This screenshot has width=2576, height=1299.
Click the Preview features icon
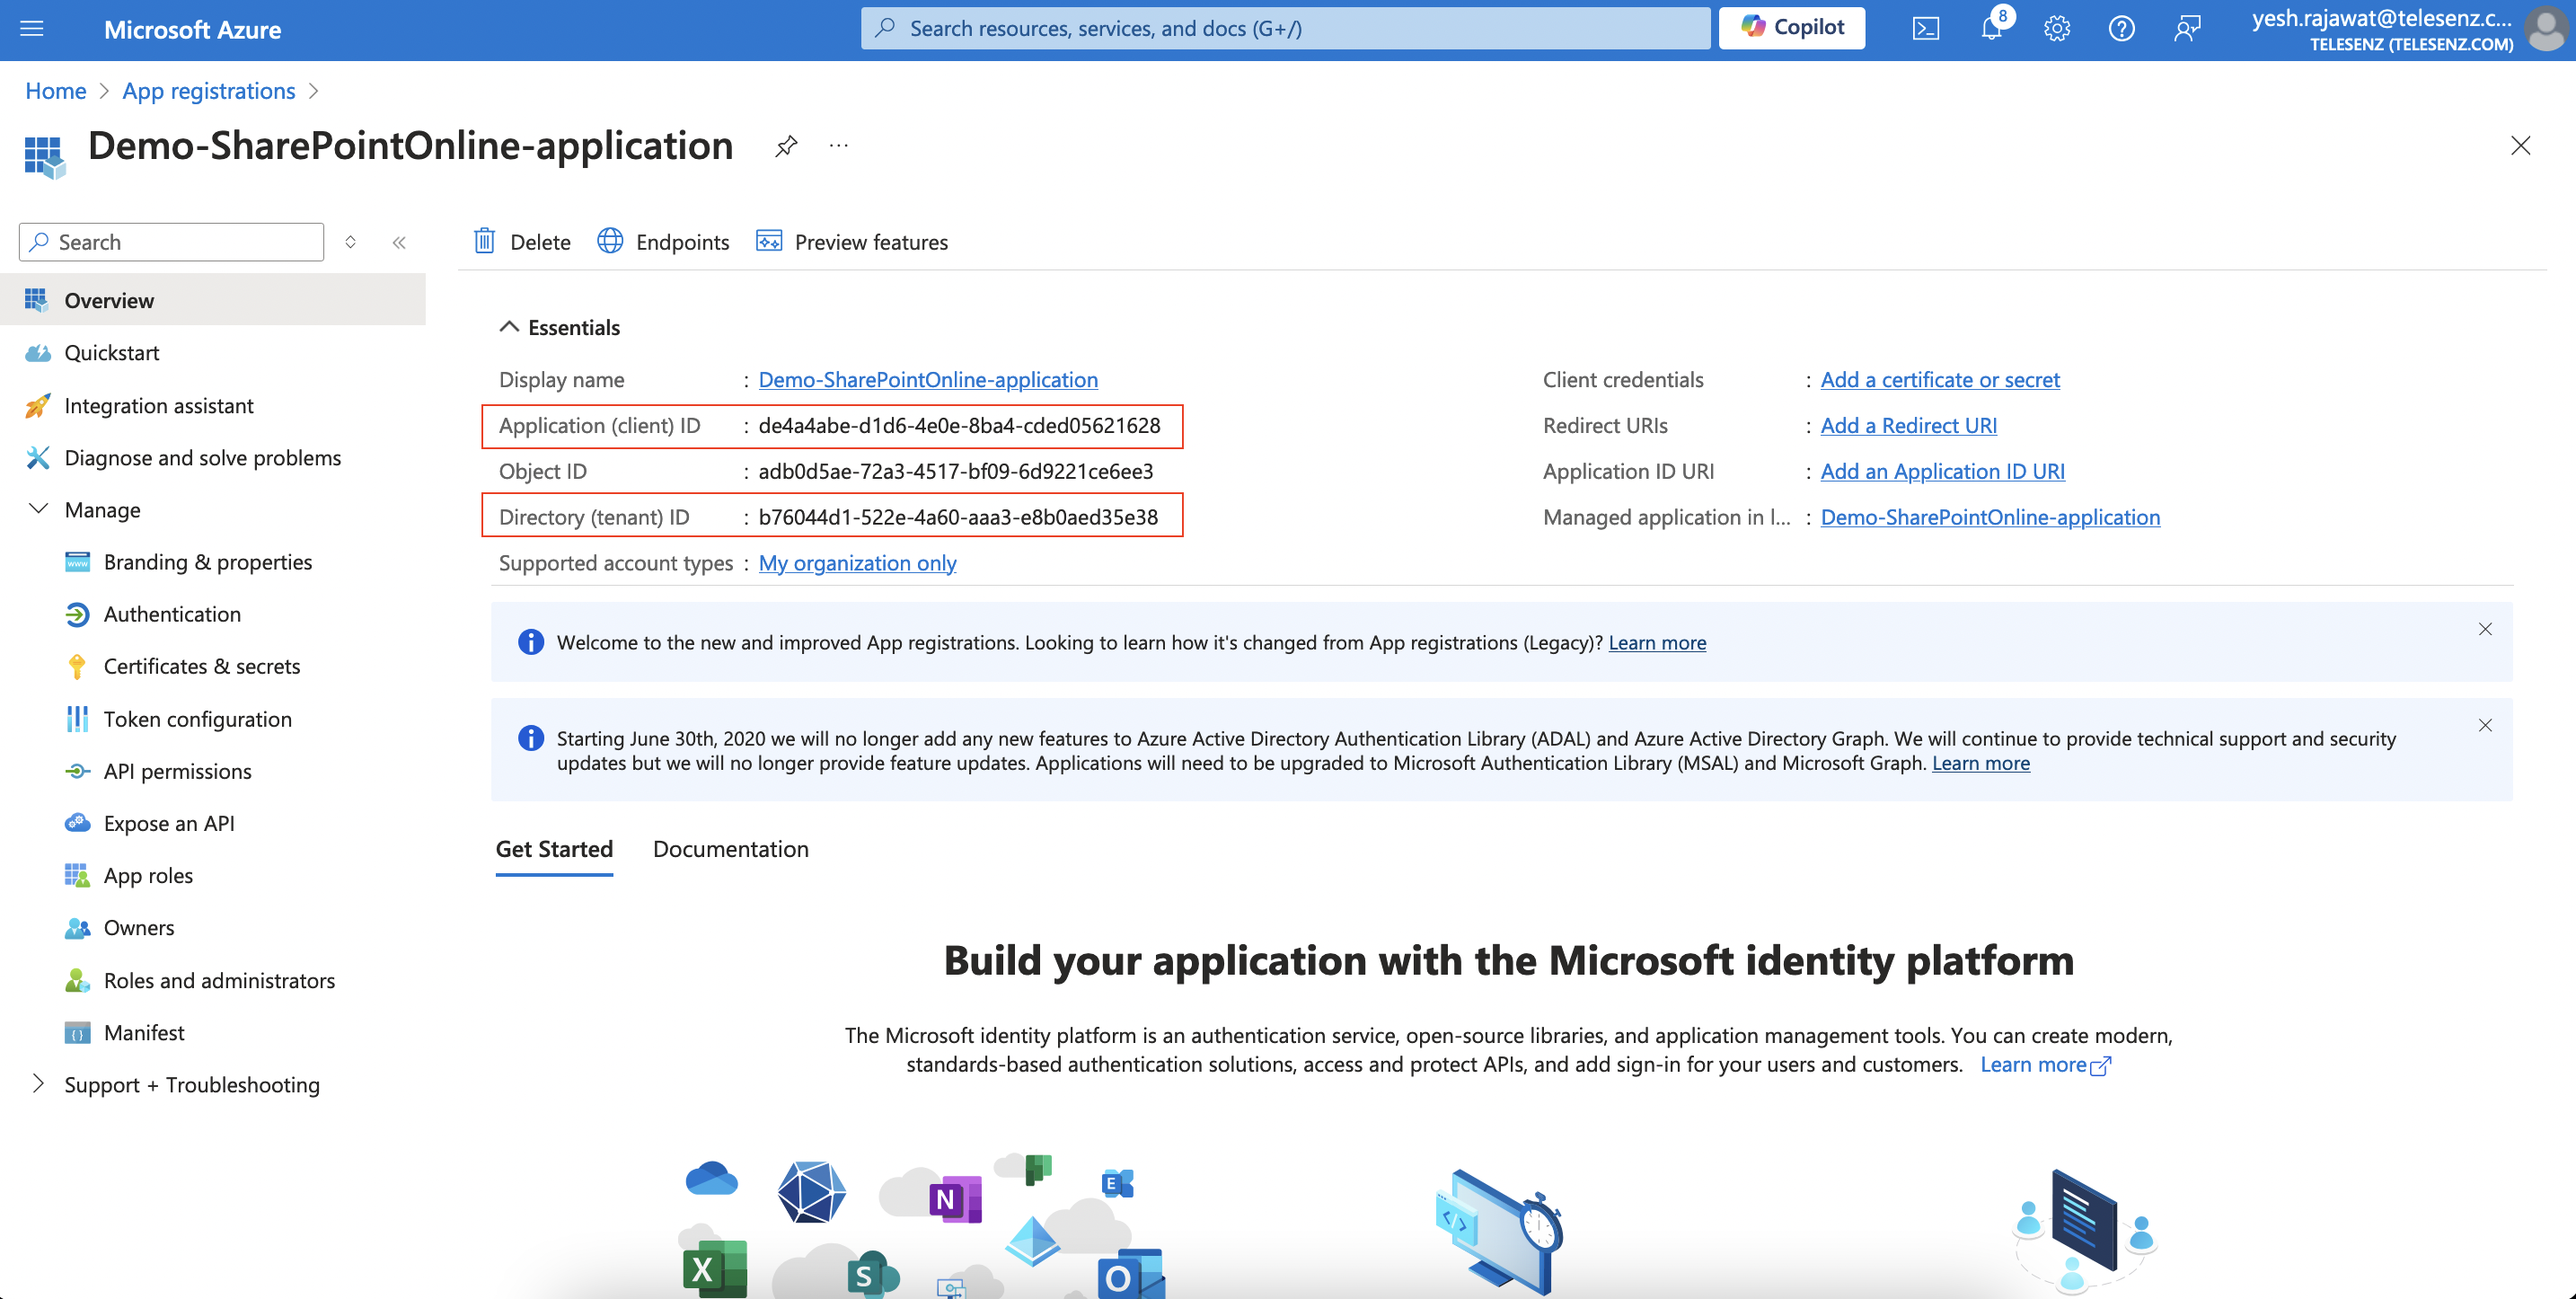[769, 241]
